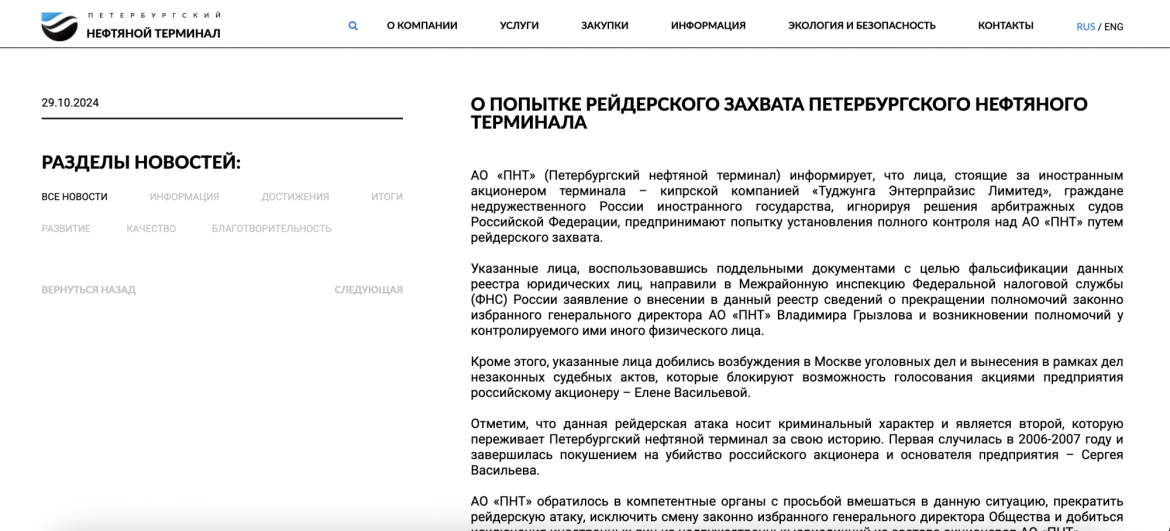
Task: Open the search magnifier icon
Action: [x=353, y=26]
